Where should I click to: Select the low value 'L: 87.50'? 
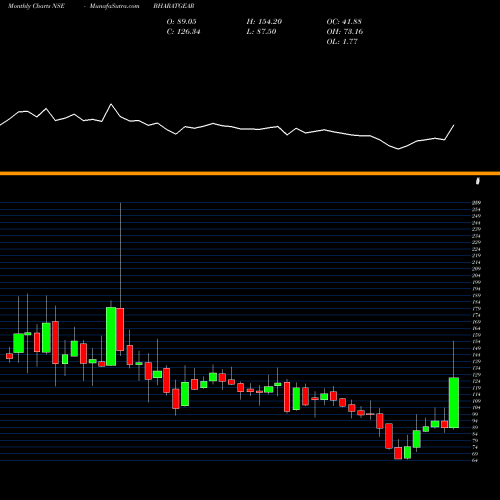point(261,32)
